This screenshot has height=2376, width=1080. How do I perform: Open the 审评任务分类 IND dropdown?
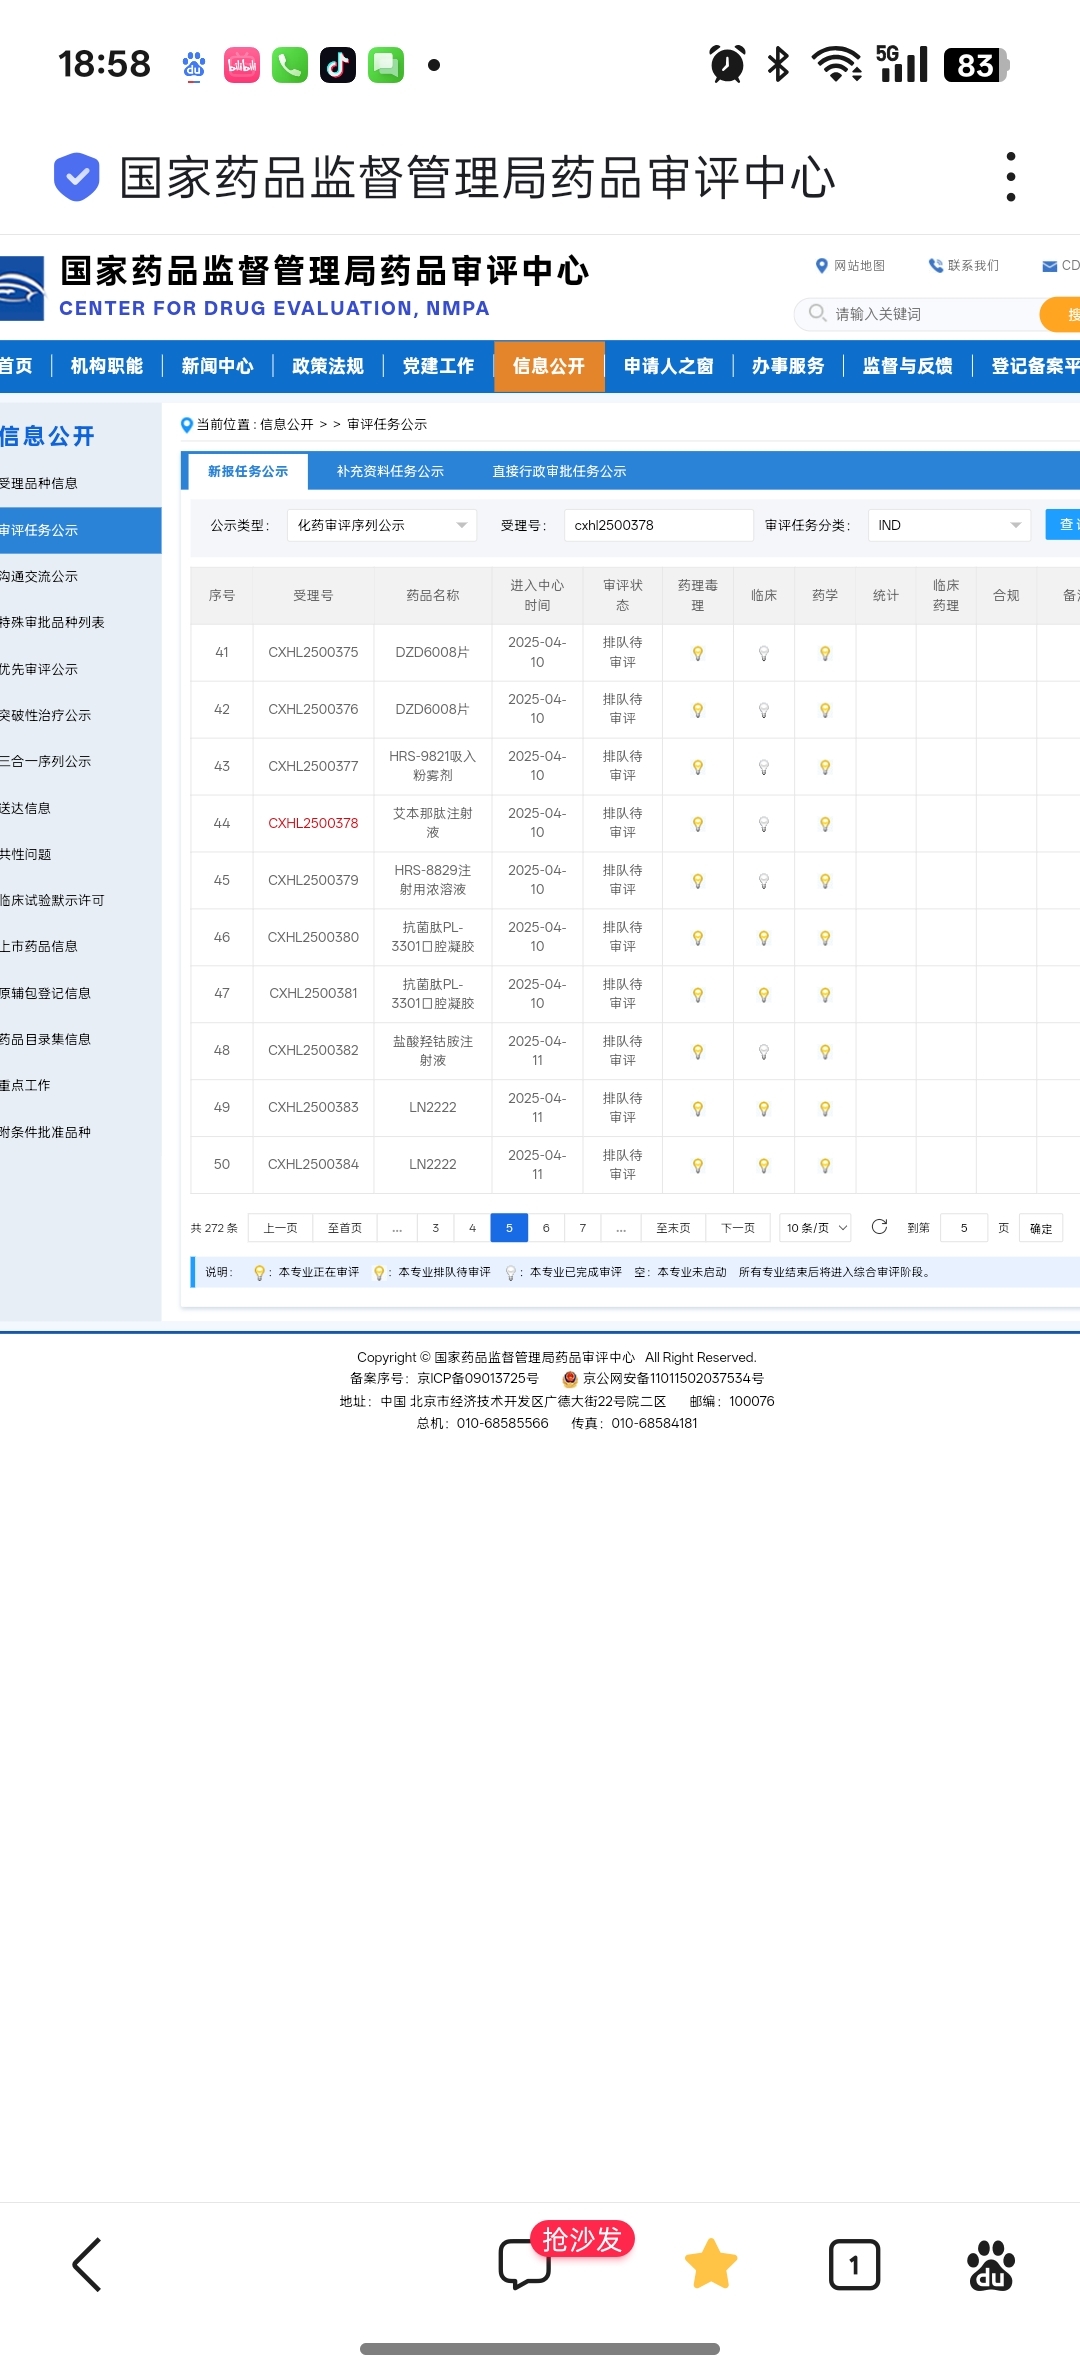(x=949, y=525)
